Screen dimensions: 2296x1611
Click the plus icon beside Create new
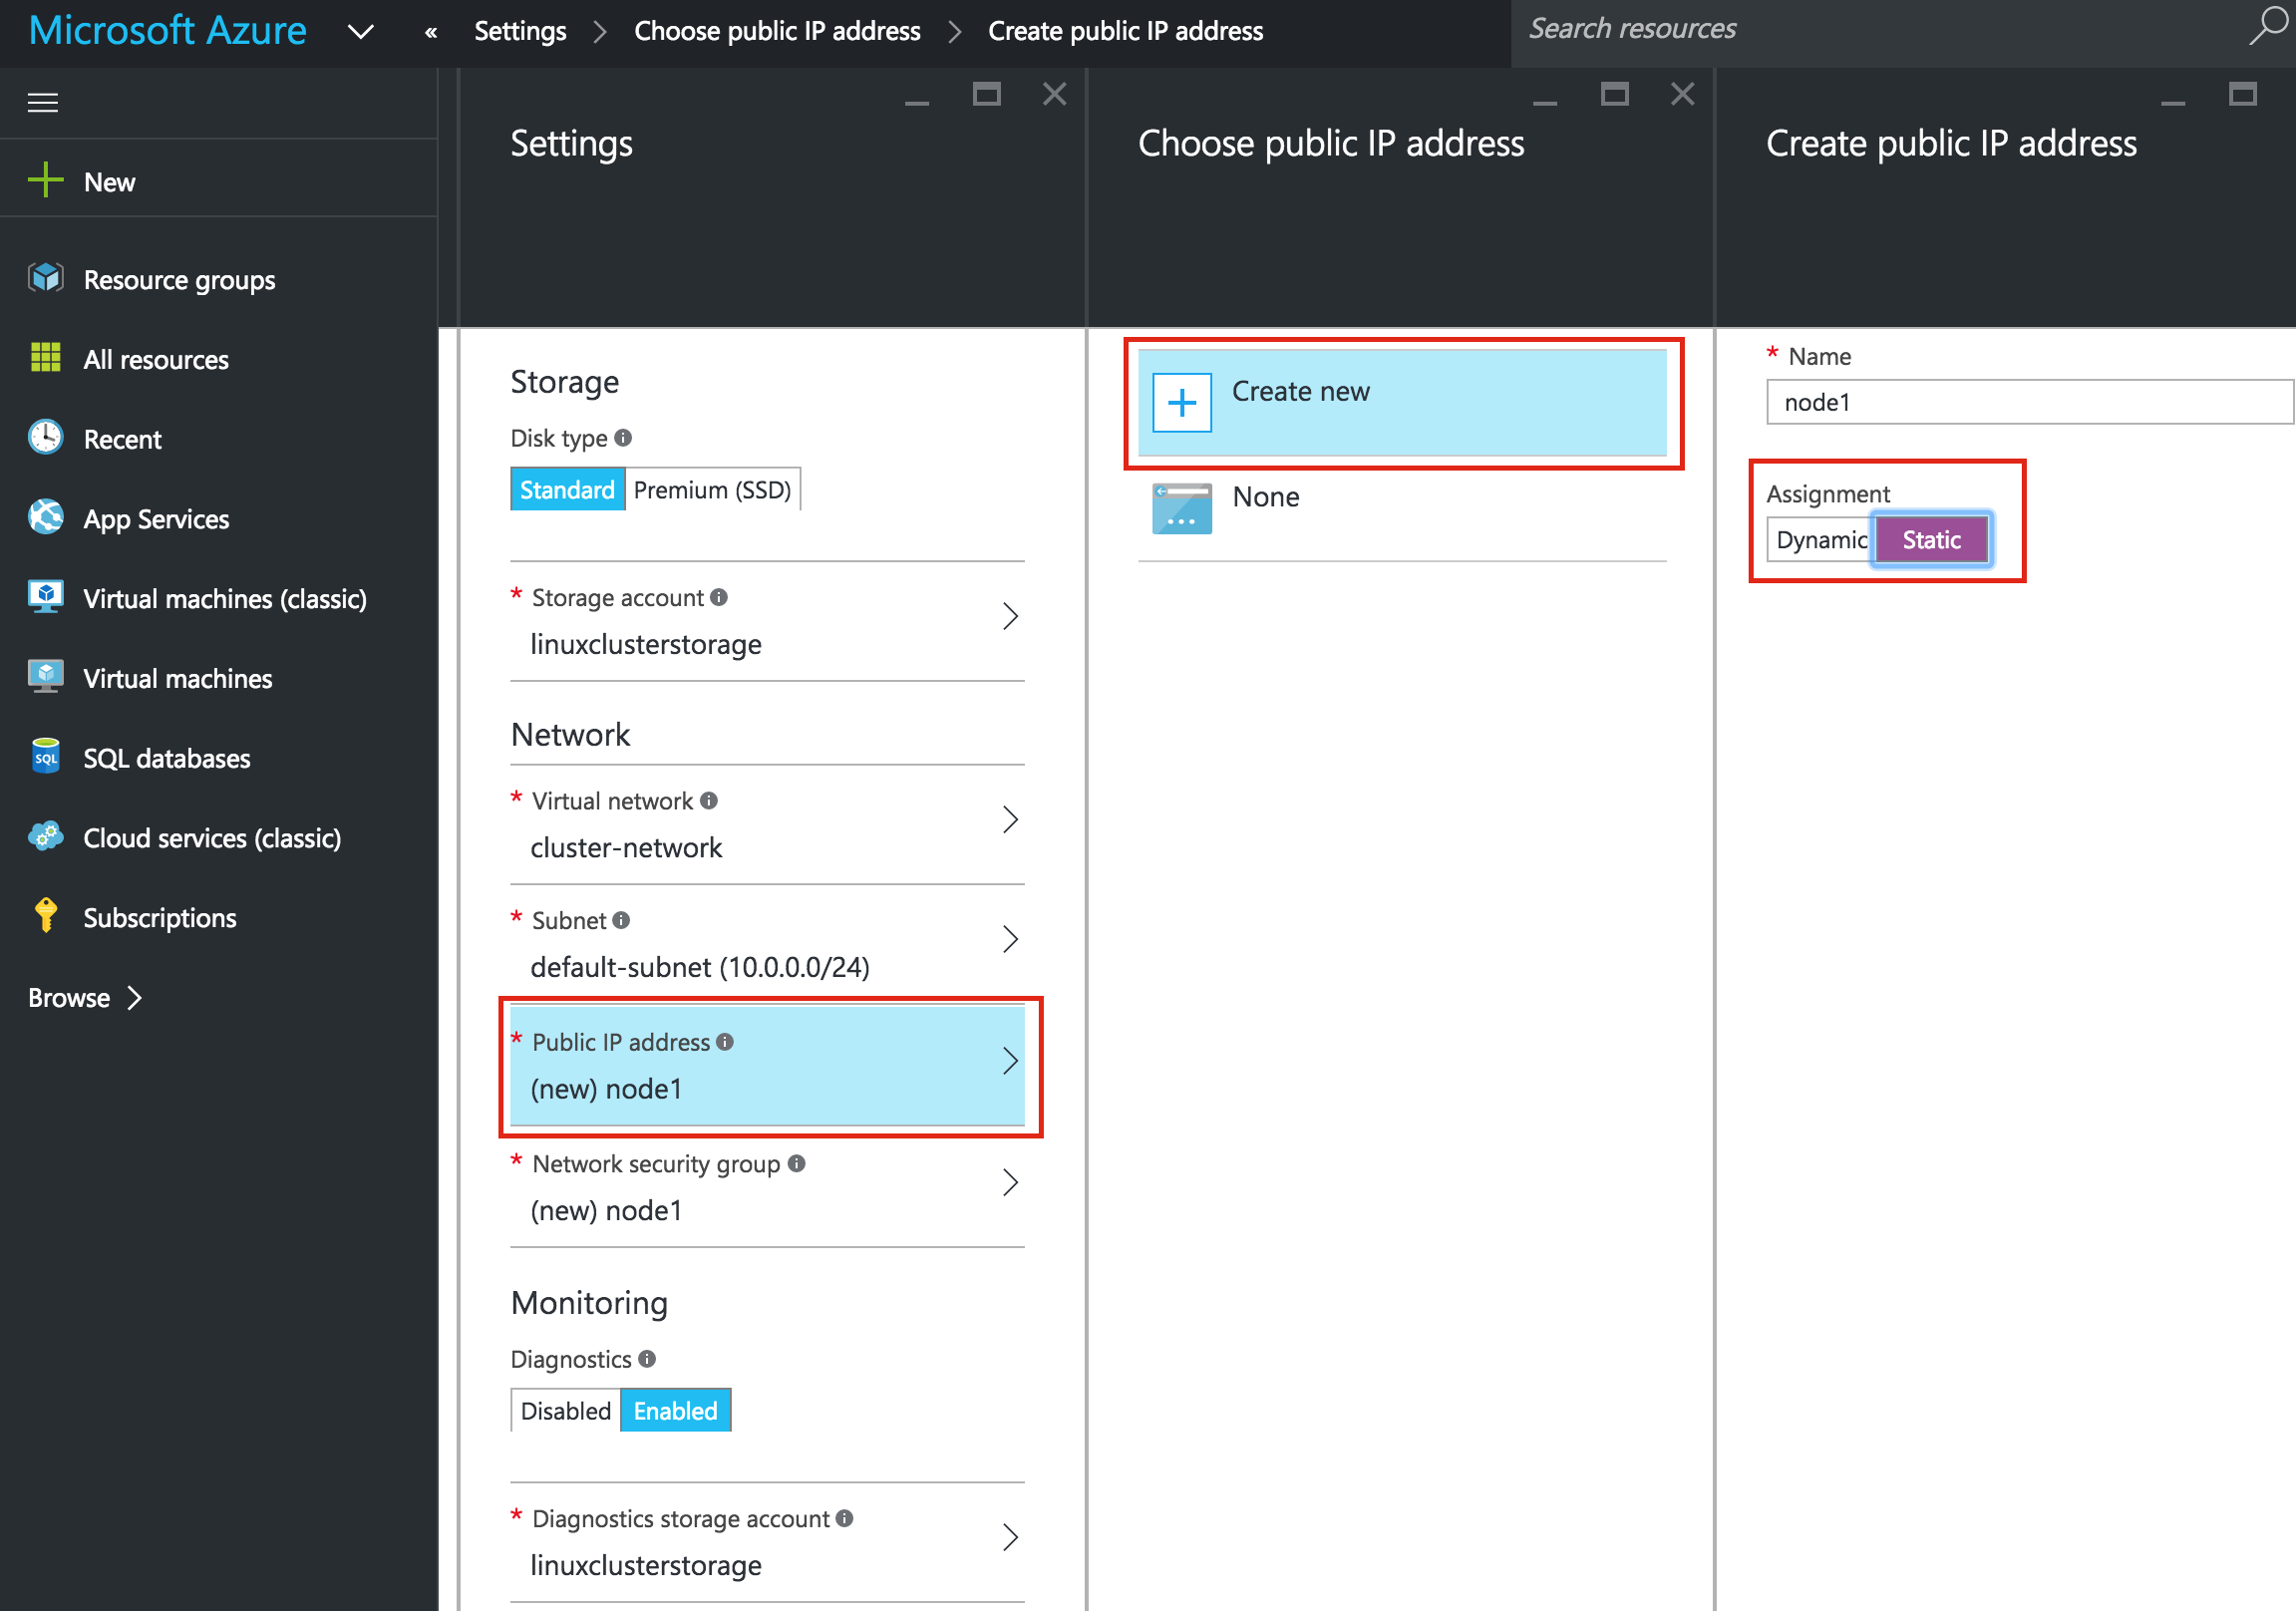click(x=1182, y=403)
